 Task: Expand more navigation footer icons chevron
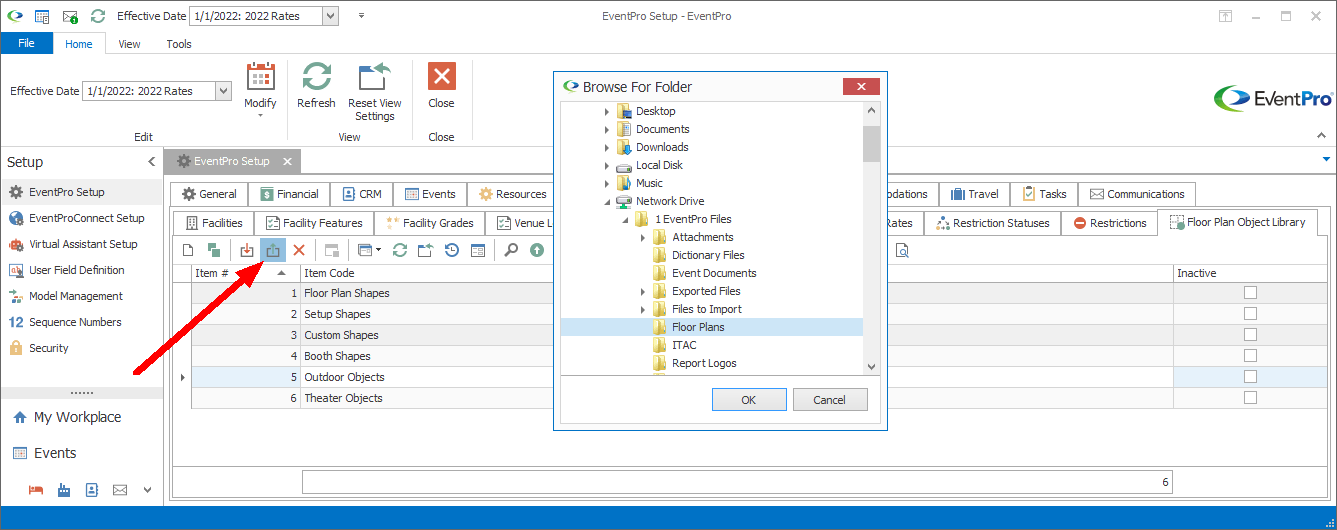[148, 490]
